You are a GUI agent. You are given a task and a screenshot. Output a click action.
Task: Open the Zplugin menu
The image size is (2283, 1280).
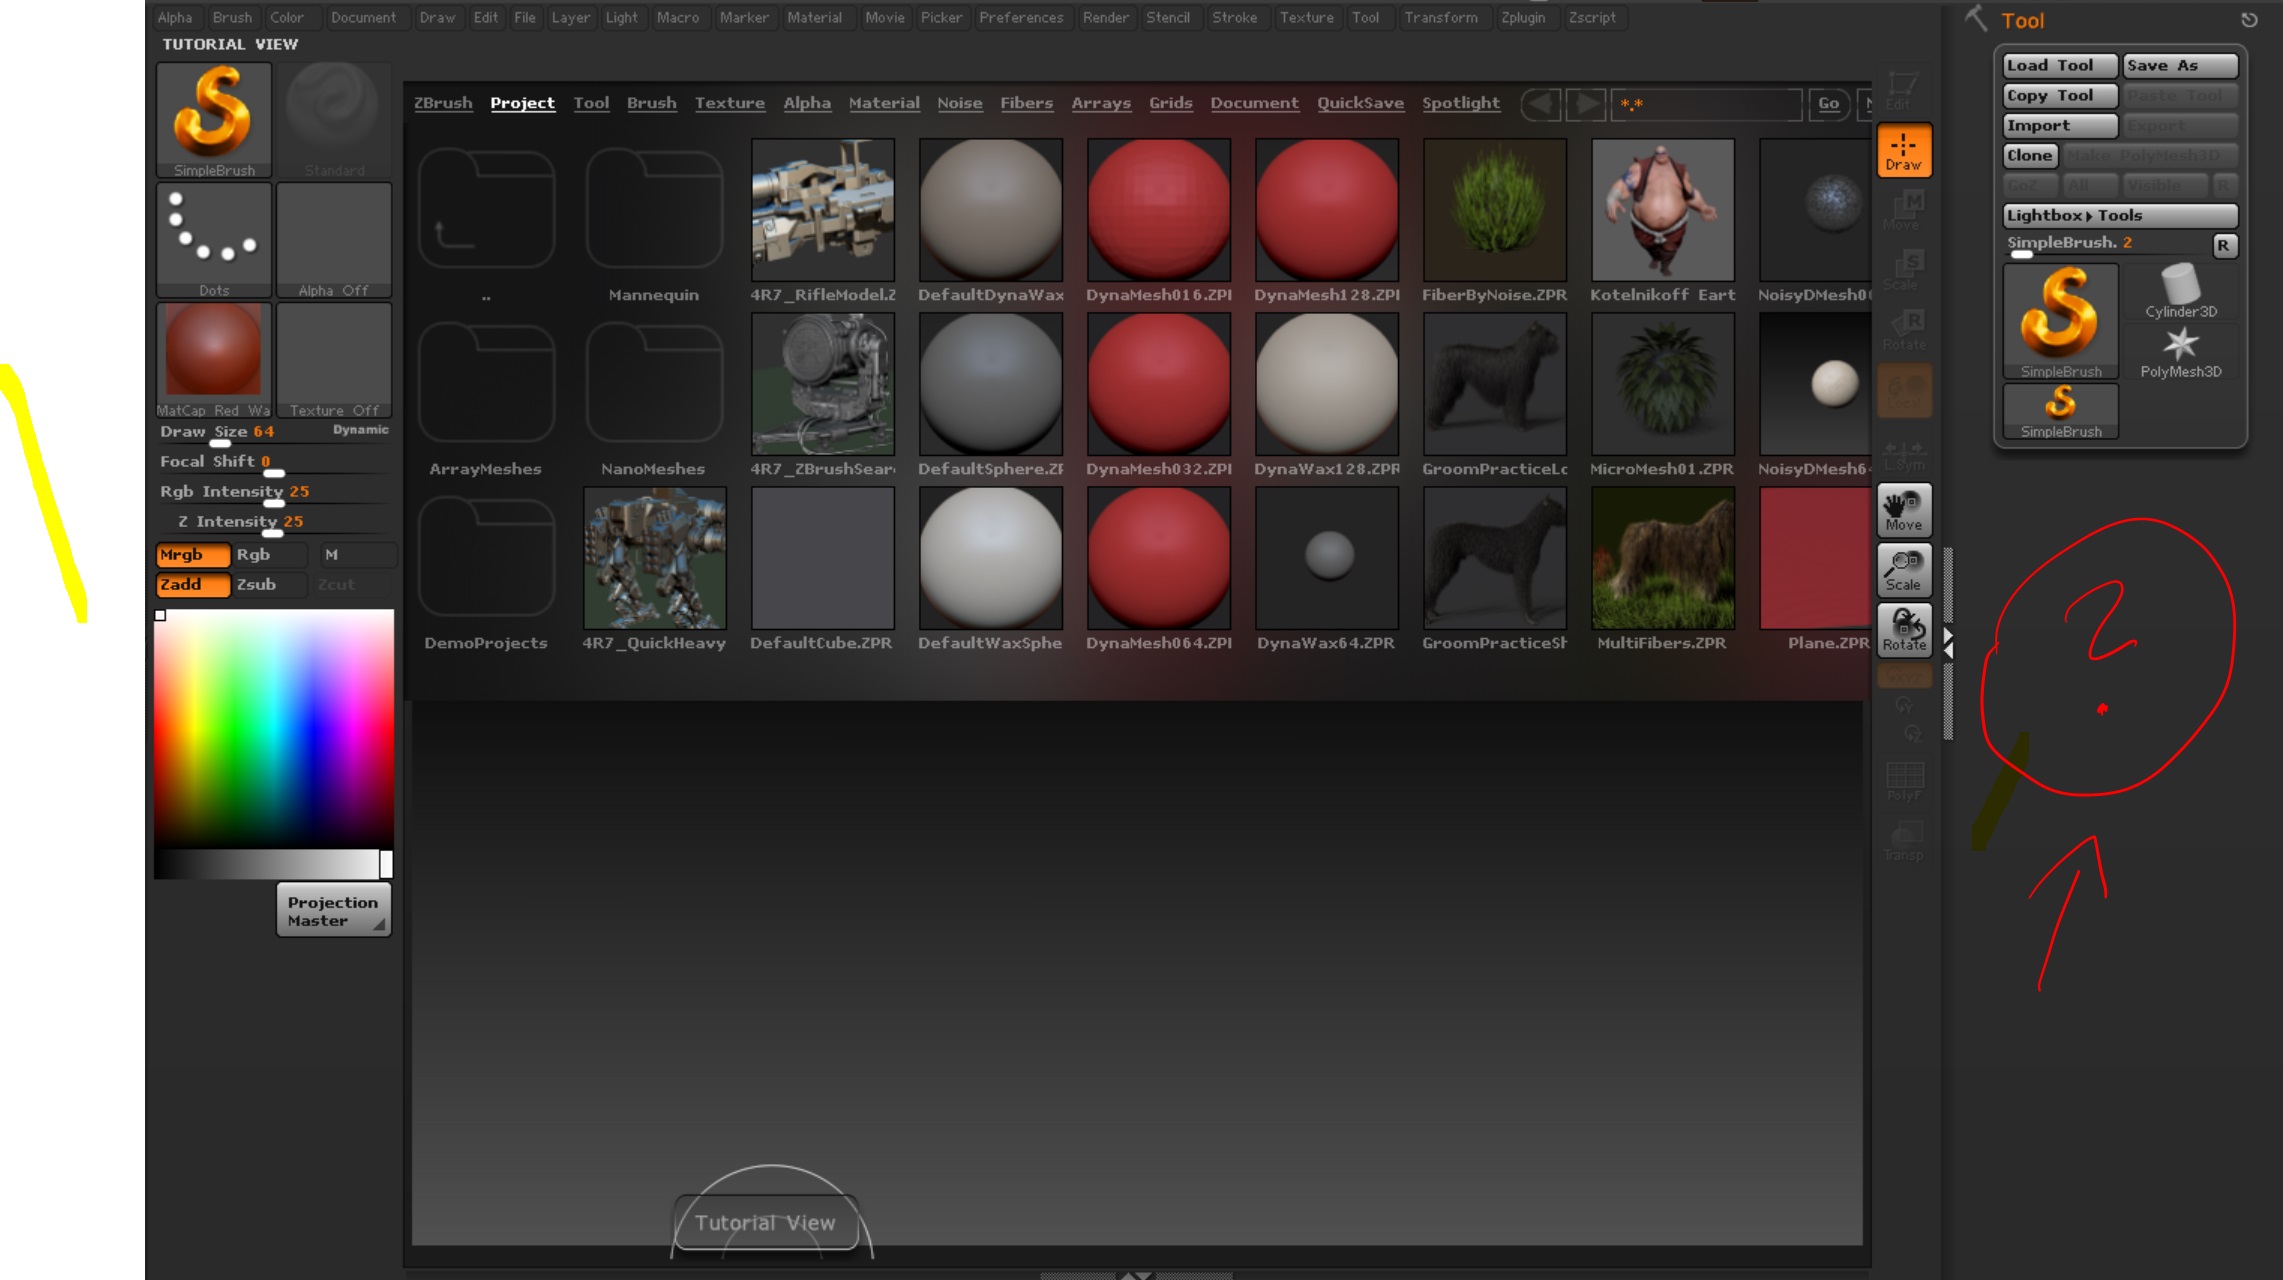coord(1523,17)
